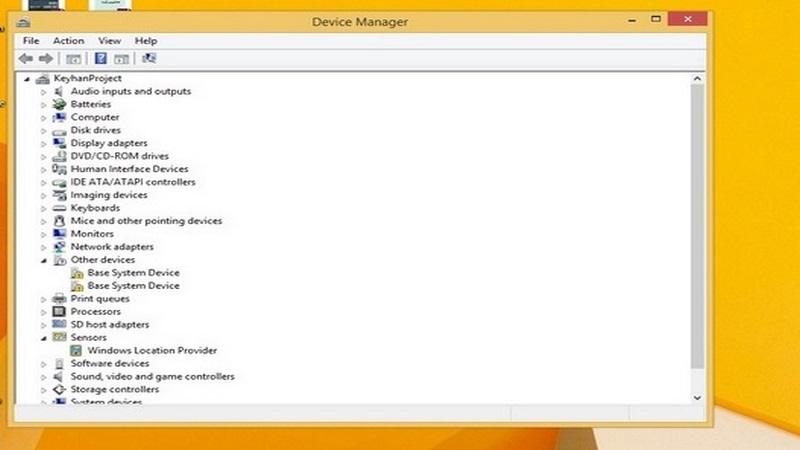Open the show/hide console tree toolbar icon
The width and height of the screenshot is (800, 450).
pos(73,59)
